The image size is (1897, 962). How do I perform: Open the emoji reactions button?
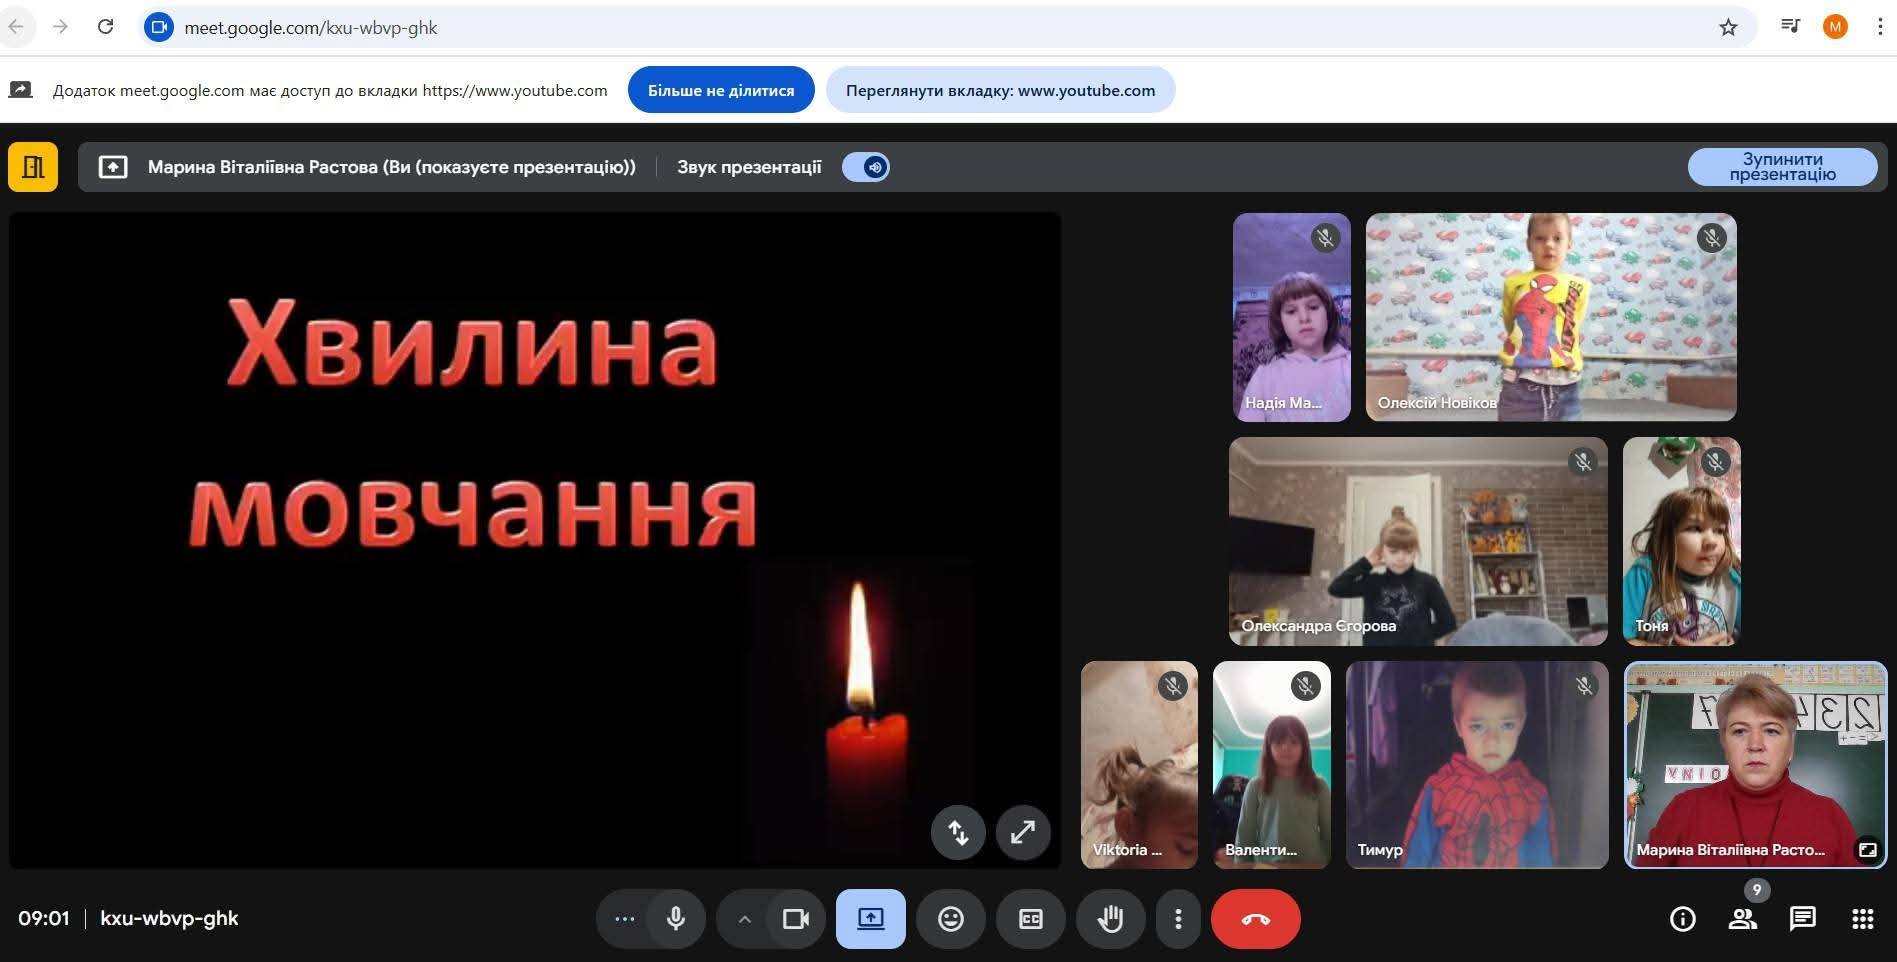[x=950, y=919]
